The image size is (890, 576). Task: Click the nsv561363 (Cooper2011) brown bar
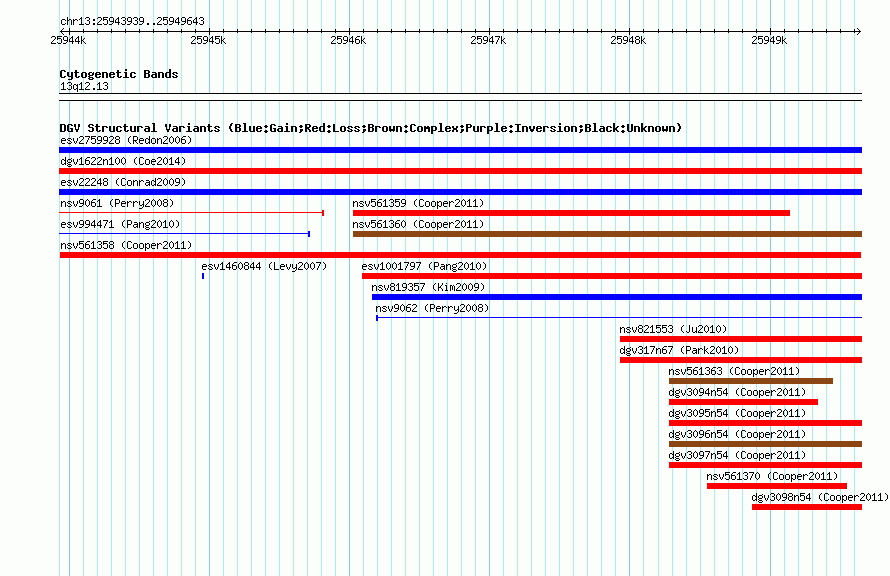(x=751, y=381)
